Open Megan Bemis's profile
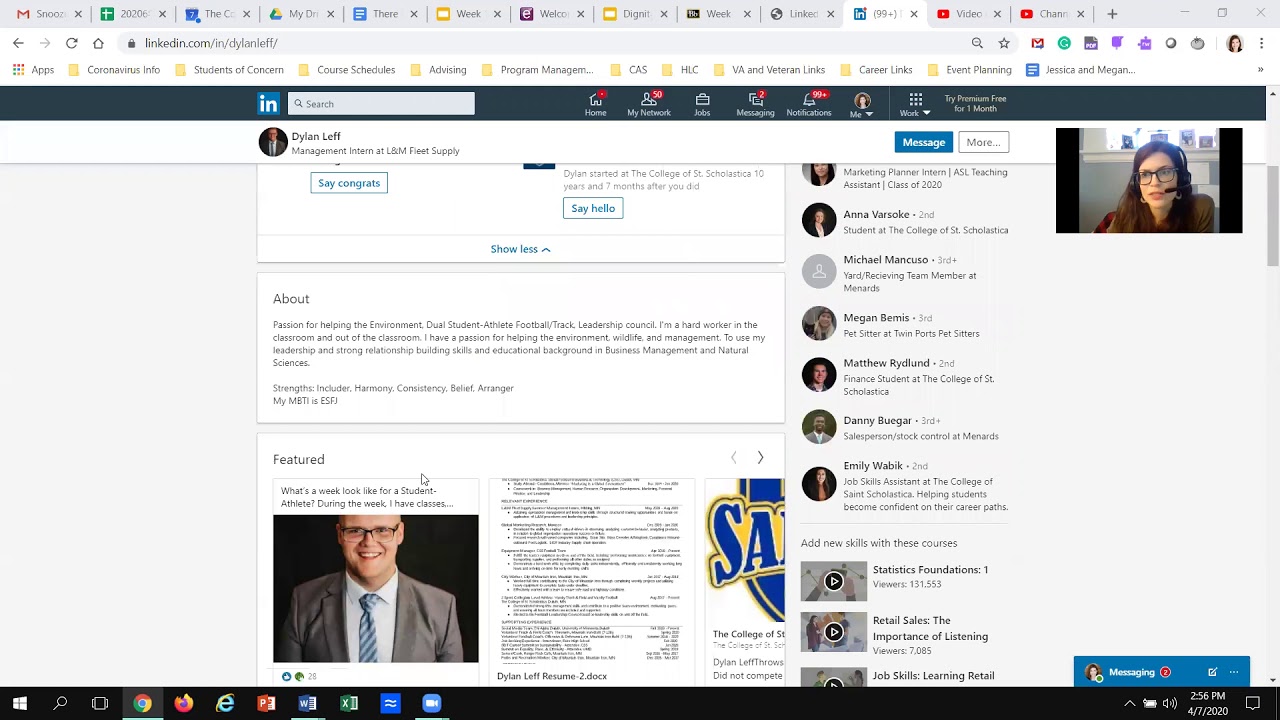Viewport: 1280px width, 720px height. coord(876,317)
